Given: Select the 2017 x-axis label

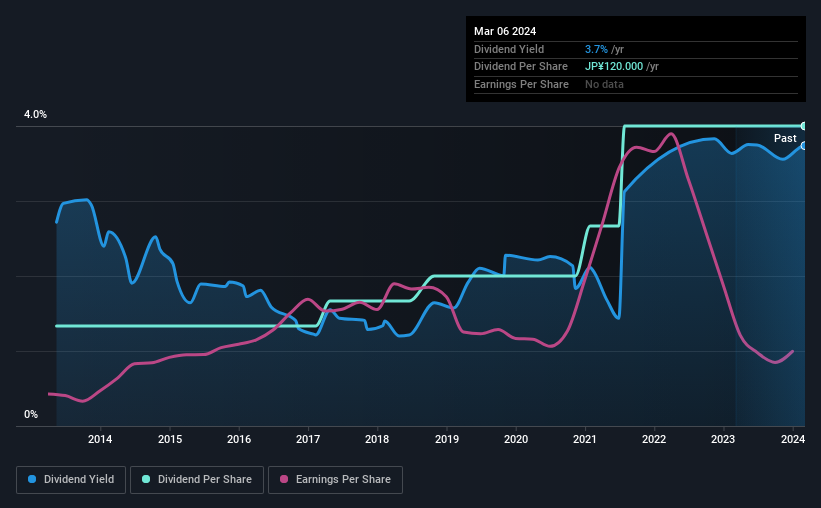Looking at the screenshot, I should click(x=308, y=439).
